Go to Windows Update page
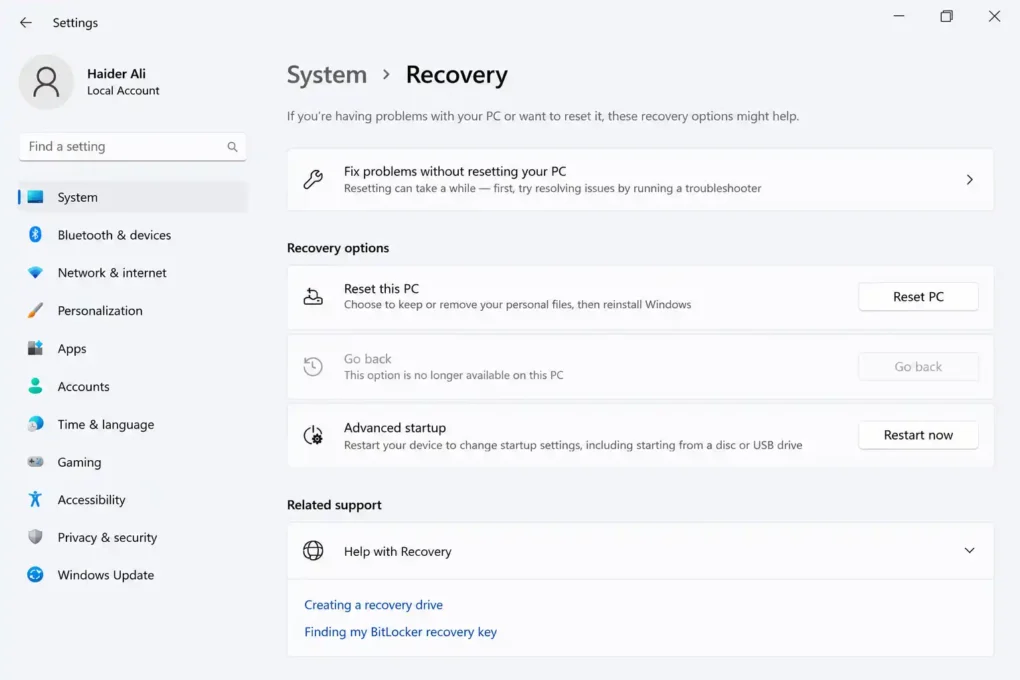The height and width of the screenshot is (680, 1020). [133, 575]
